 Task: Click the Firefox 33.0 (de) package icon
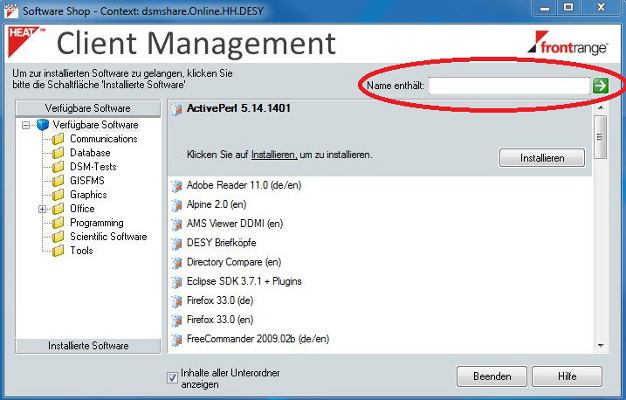(x=176, y=301)
